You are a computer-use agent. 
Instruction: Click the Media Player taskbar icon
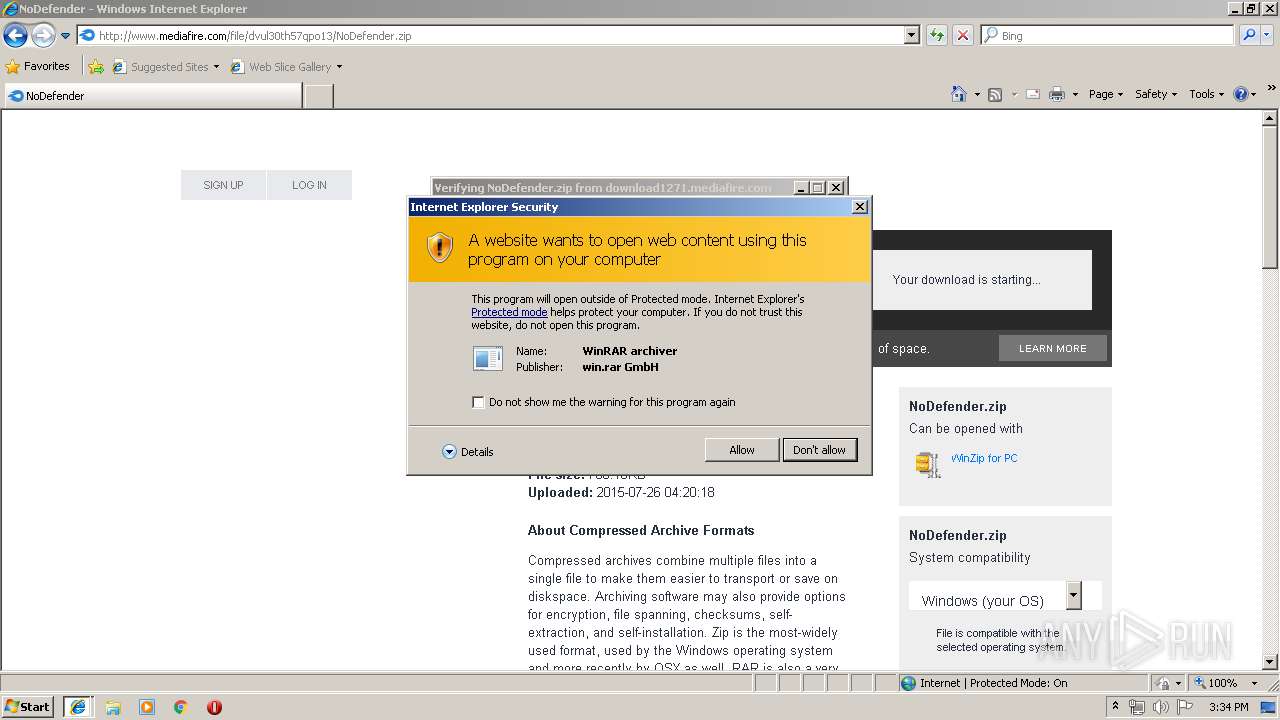tap(147, 707)
